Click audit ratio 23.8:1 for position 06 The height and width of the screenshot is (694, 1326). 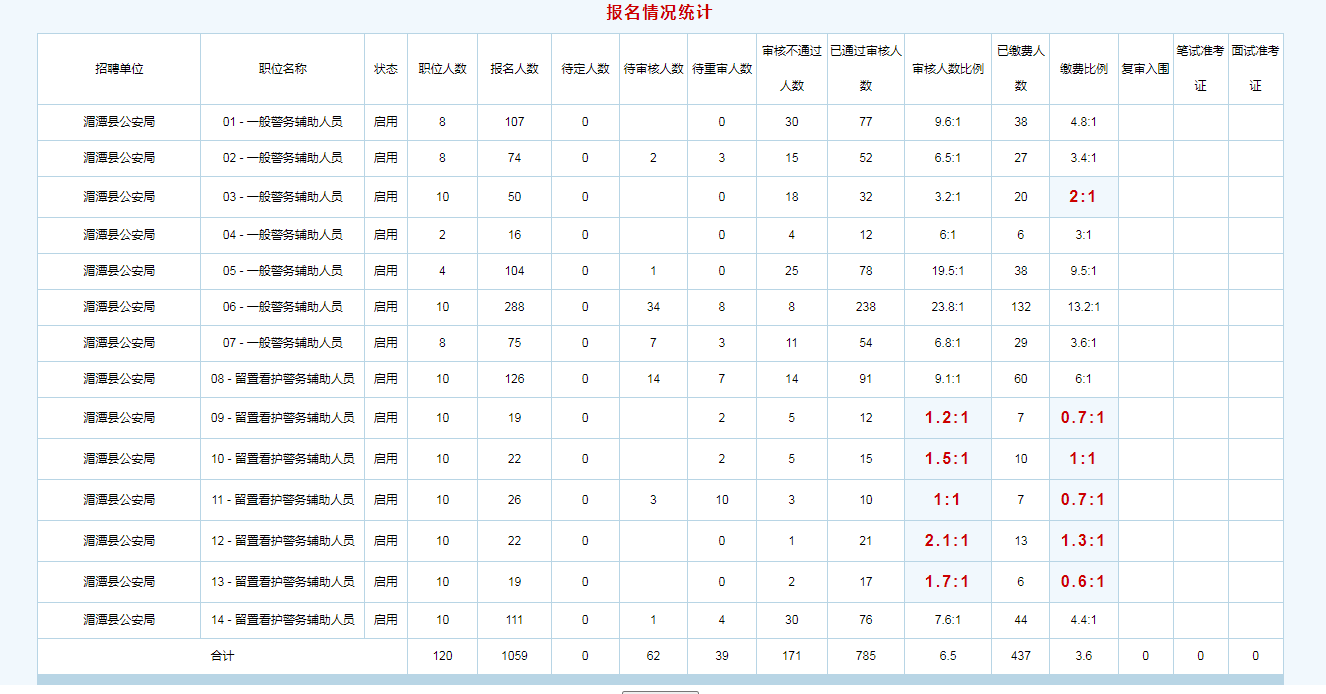click(x=947, y=307)
